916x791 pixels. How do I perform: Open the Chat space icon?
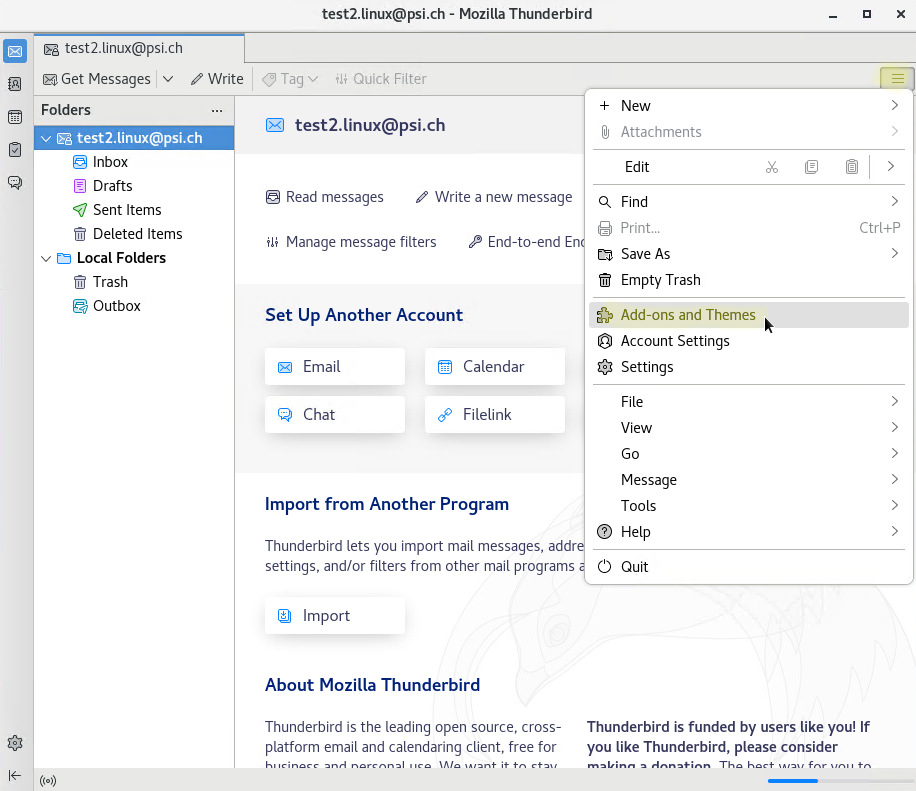point(15,183)
